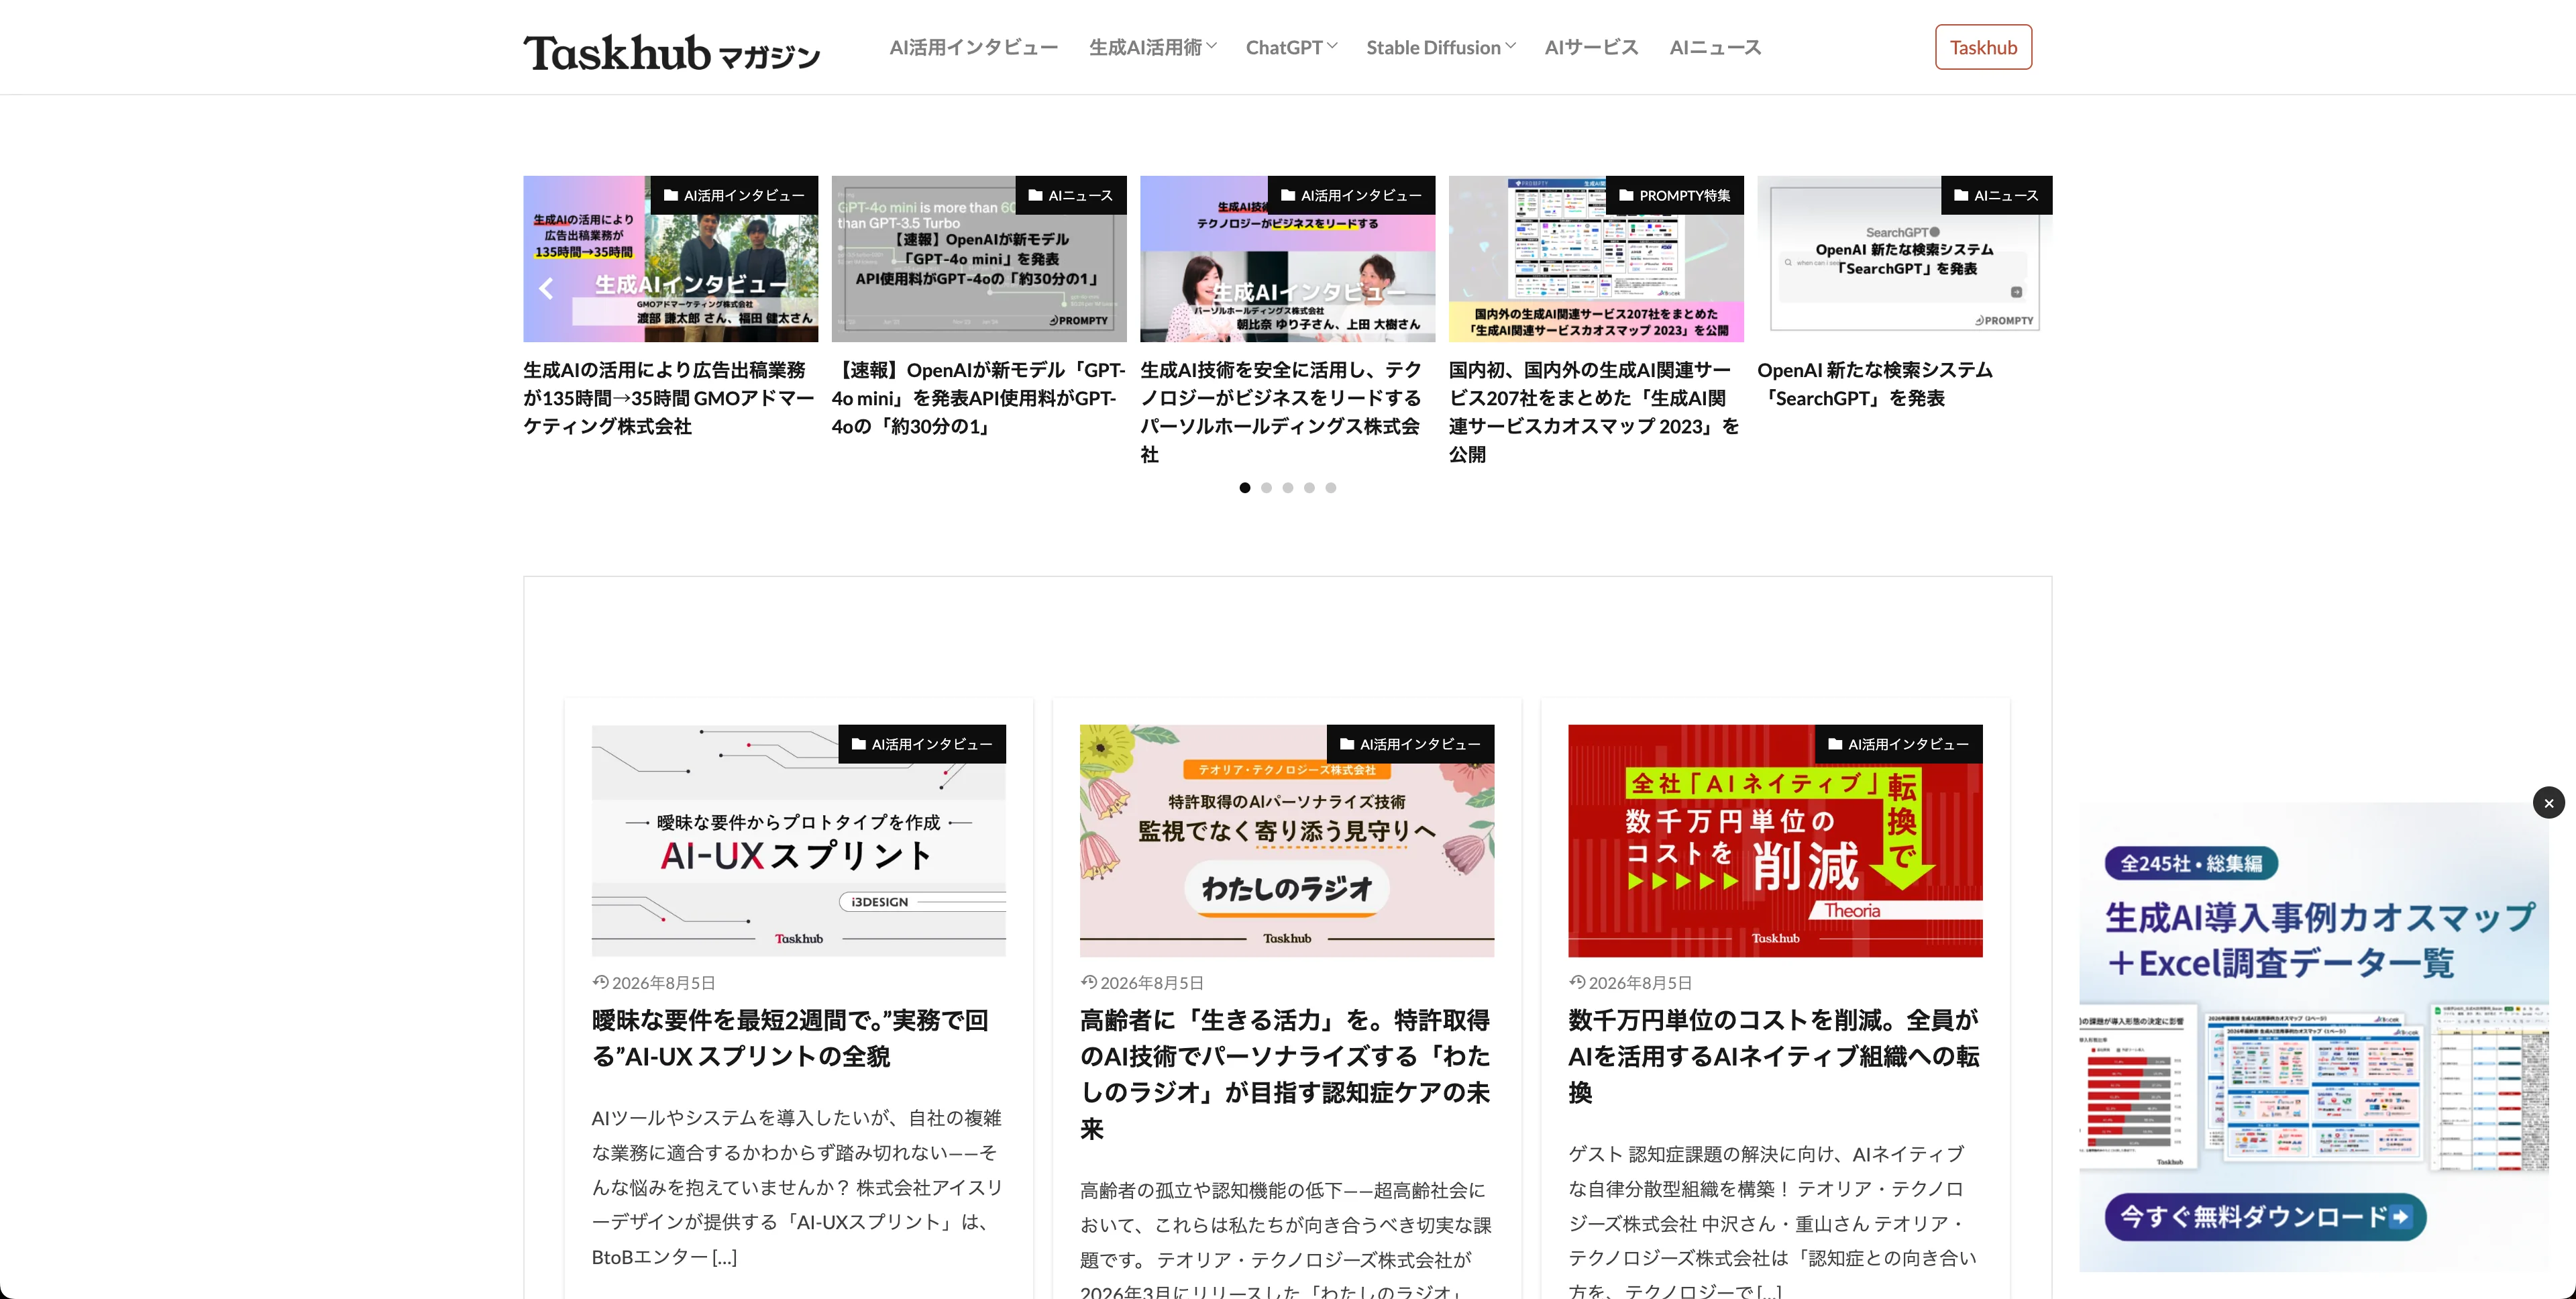Screen dimensions: 2576x1299
Task: Open article 数千万円単位のコストを削減
Action: [1773, 1056]
